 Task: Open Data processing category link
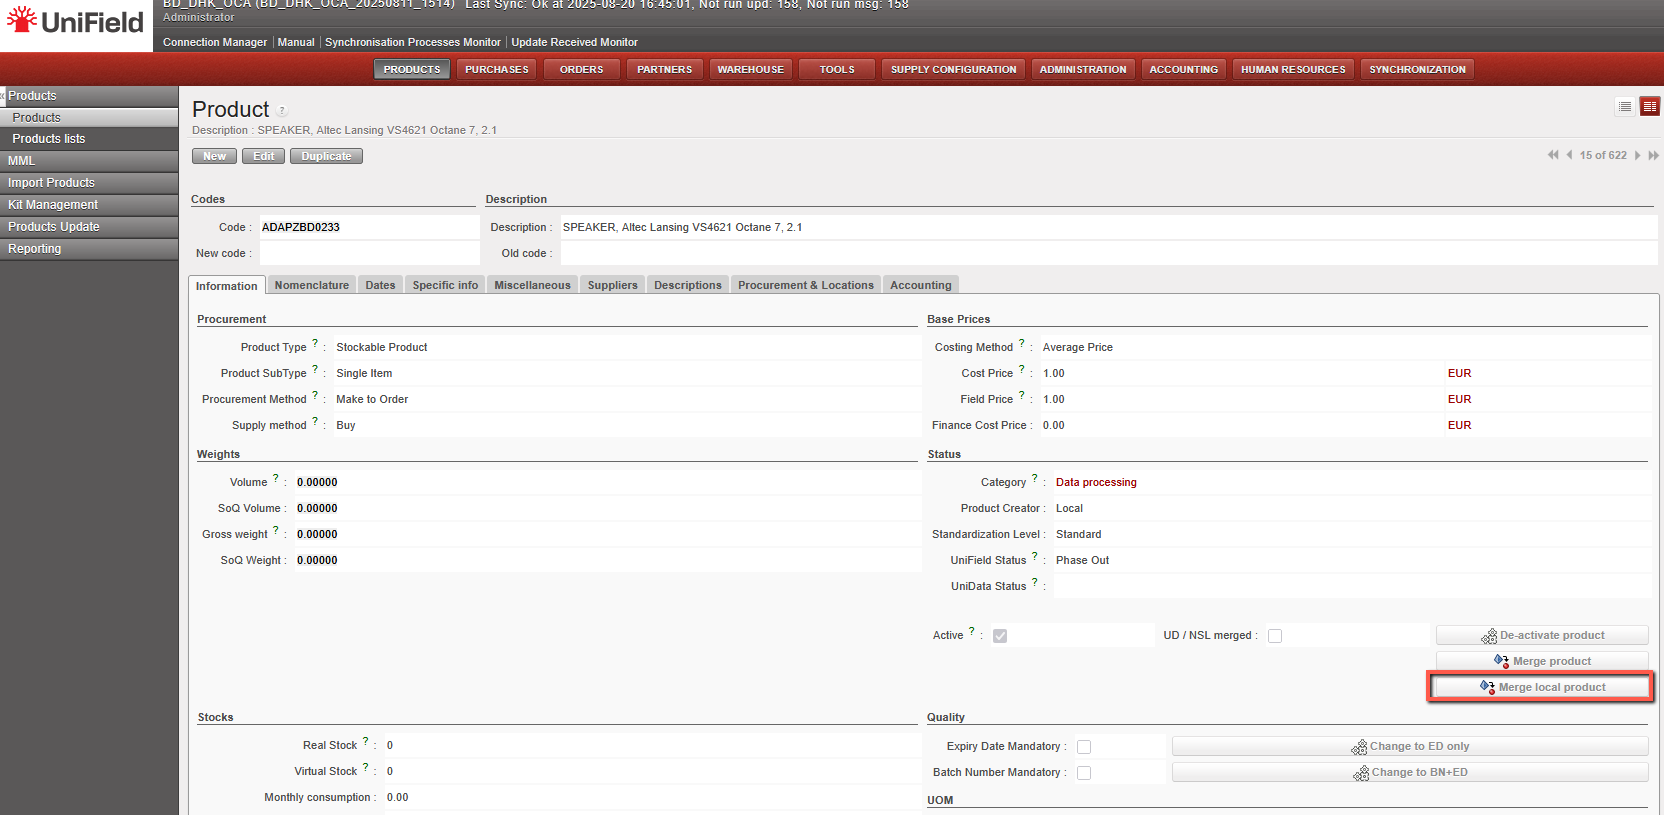(1096, 482)
